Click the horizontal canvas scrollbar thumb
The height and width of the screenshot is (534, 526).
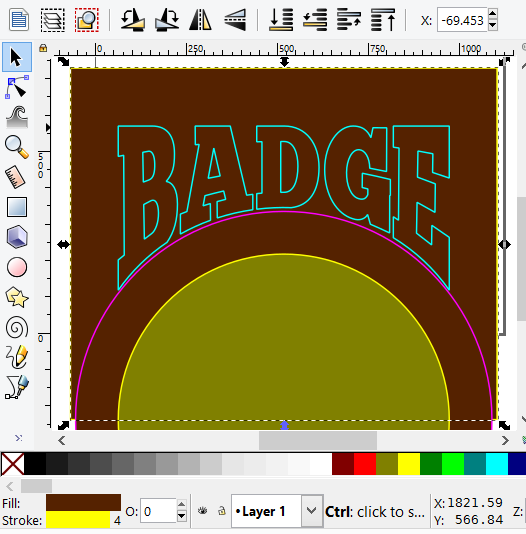coord(318,440)
